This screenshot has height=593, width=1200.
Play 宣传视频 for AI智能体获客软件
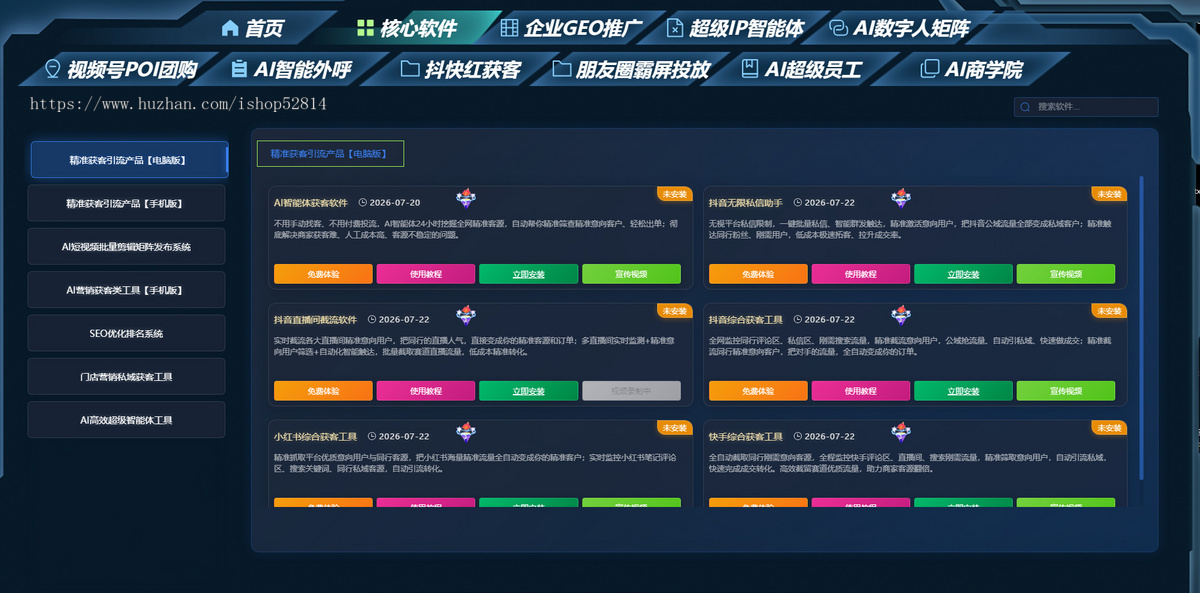pos(631,274)
